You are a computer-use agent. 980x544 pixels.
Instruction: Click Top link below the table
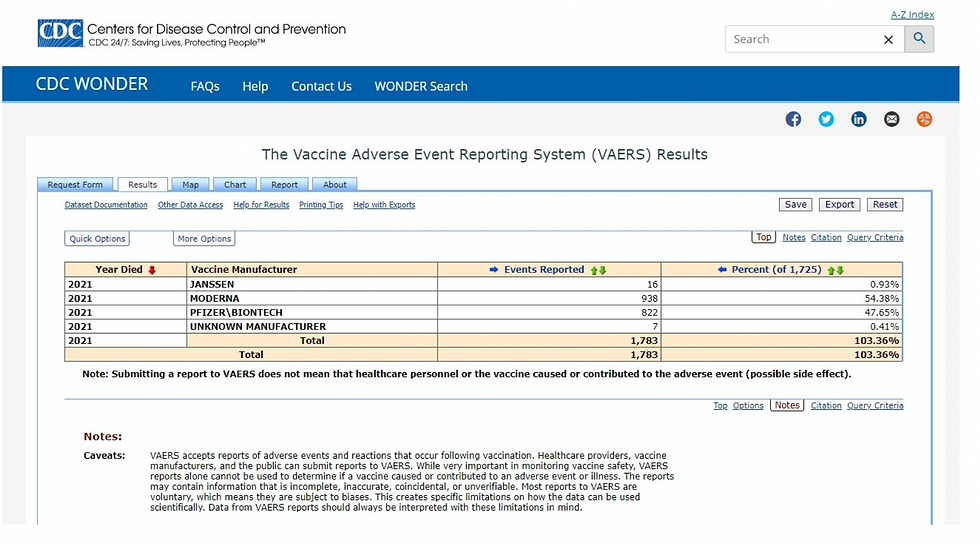pyautogui.click(x=720, y=405)
